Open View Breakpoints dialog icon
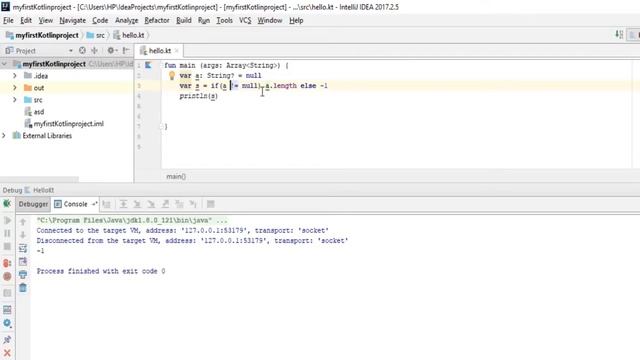The width and height of the screenshot is (640, 360). (x=7, y=263)
